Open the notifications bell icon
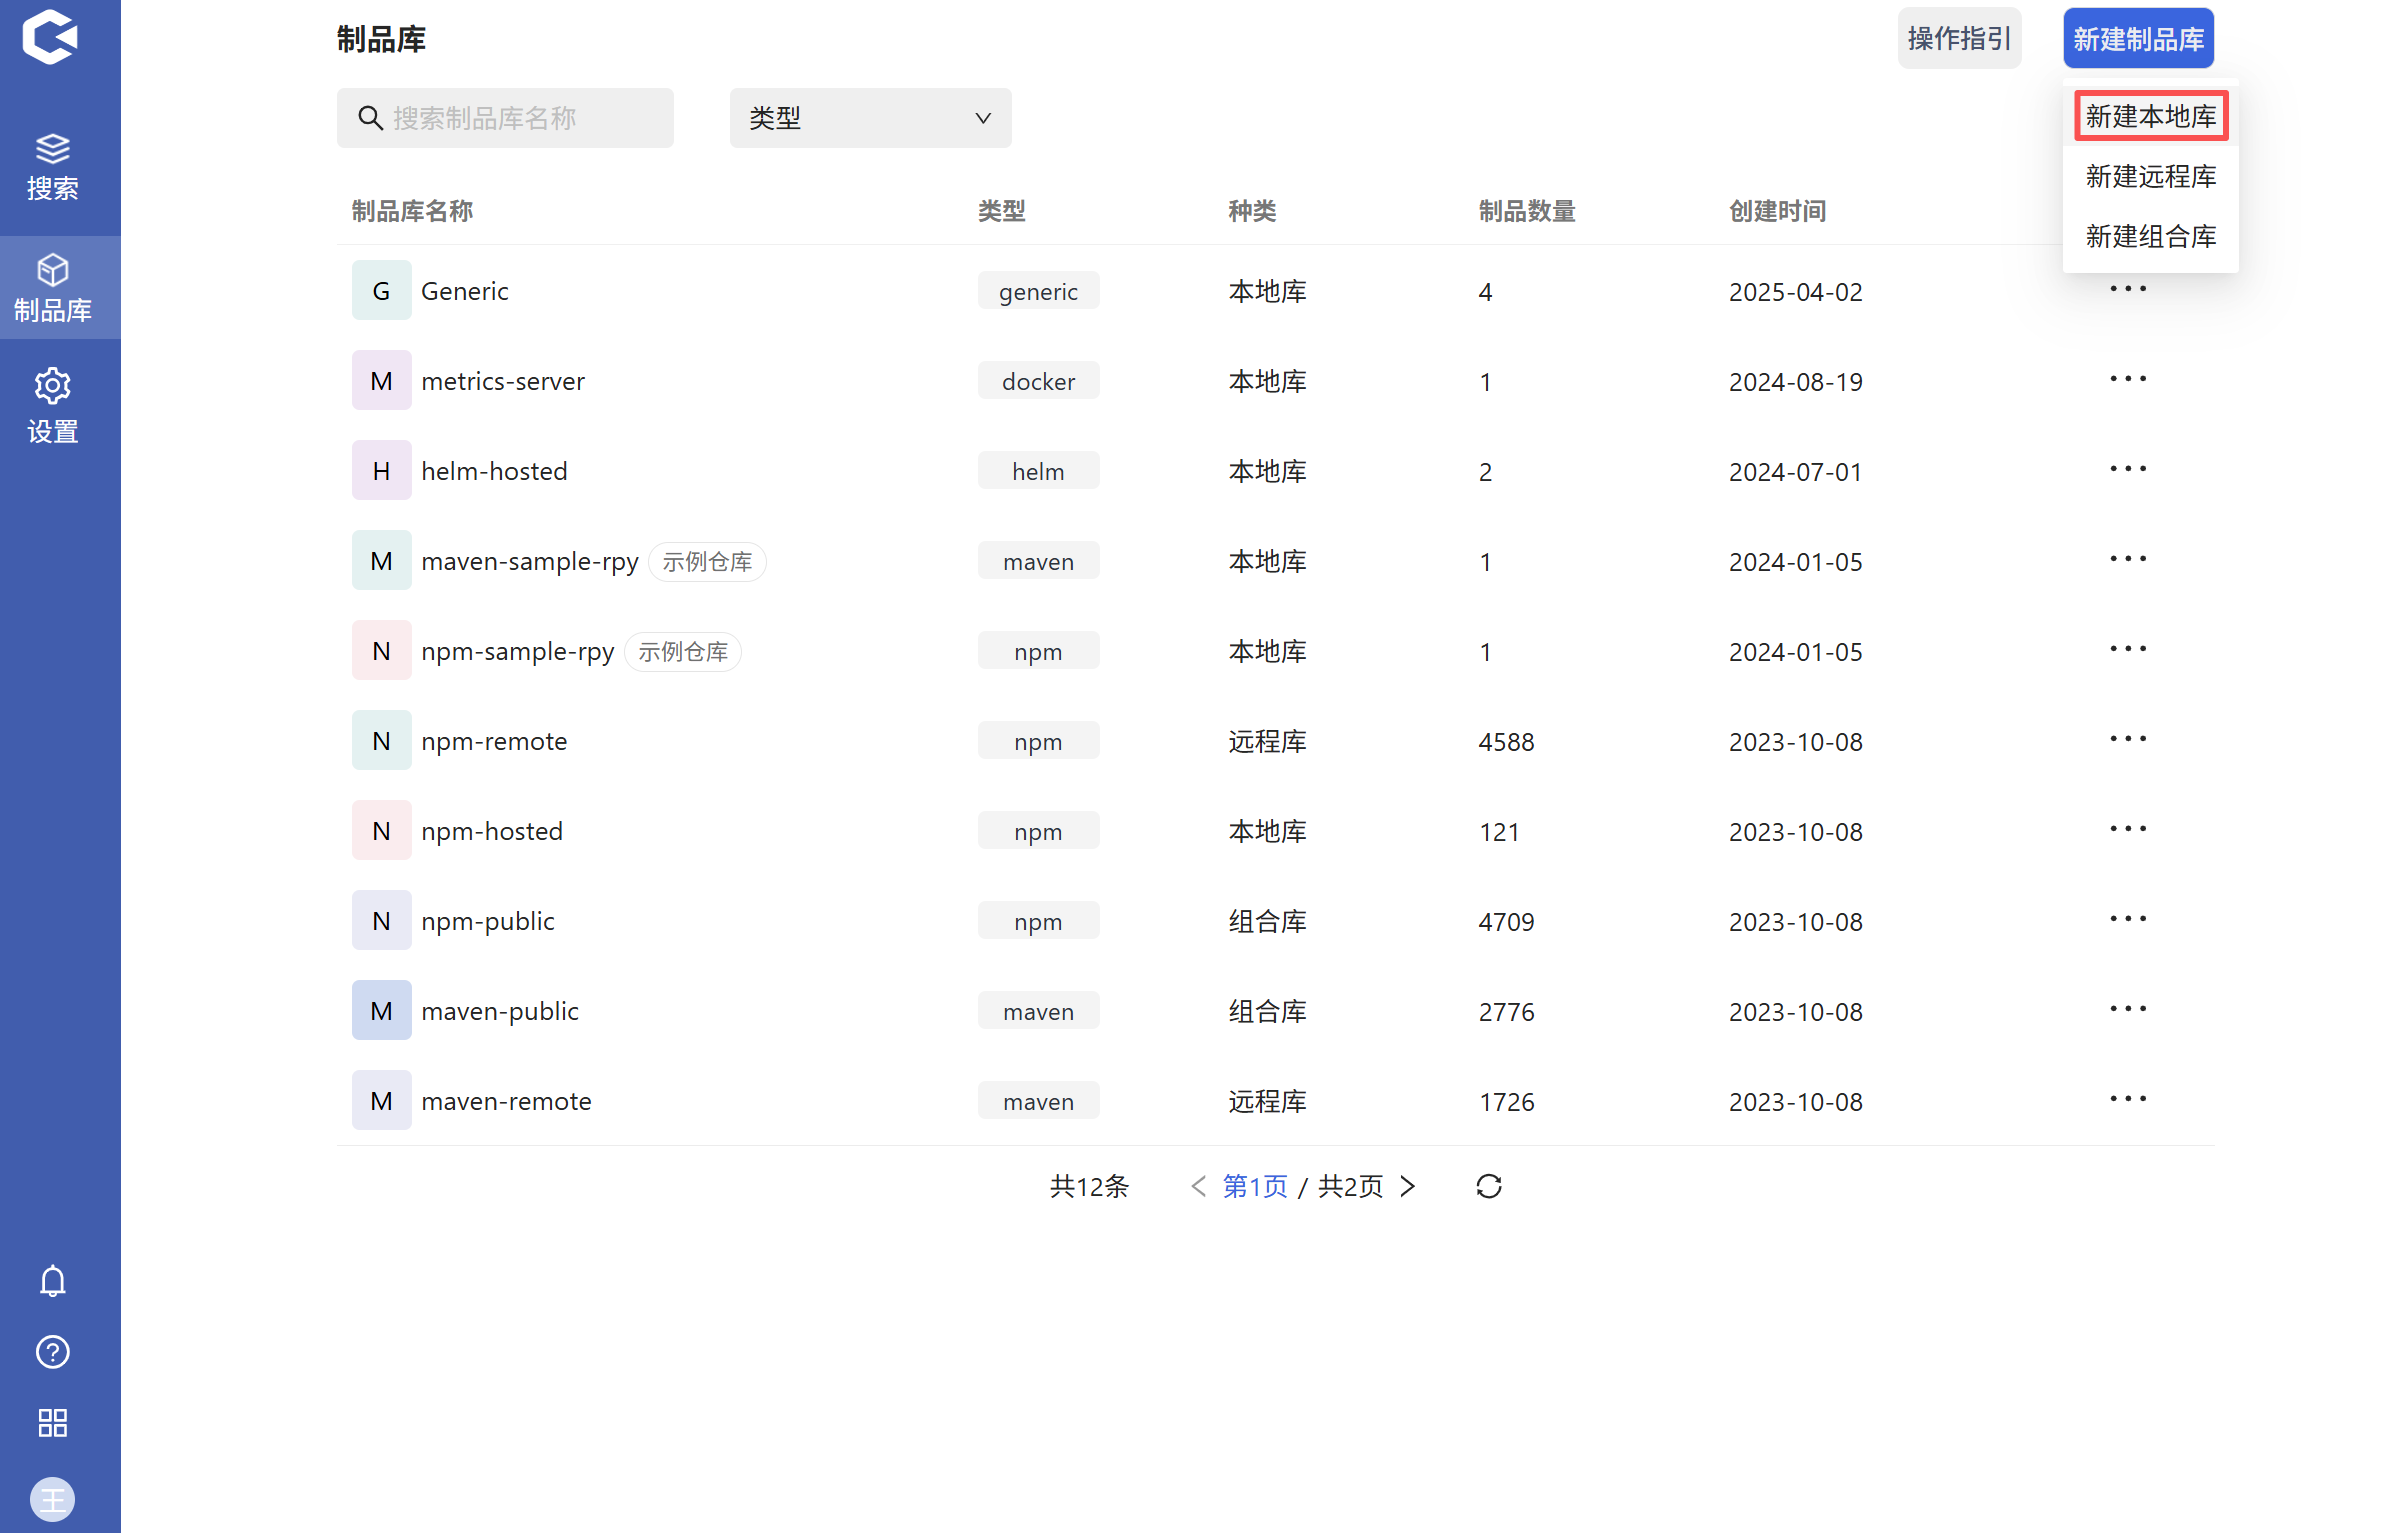 pyautogui.click(x=52, y=1281)
